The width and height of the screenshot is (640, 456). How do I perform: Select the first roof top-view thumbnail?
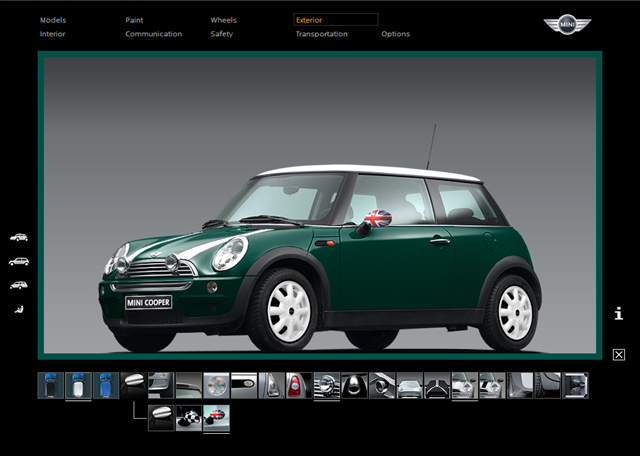(x=51, y=385)
